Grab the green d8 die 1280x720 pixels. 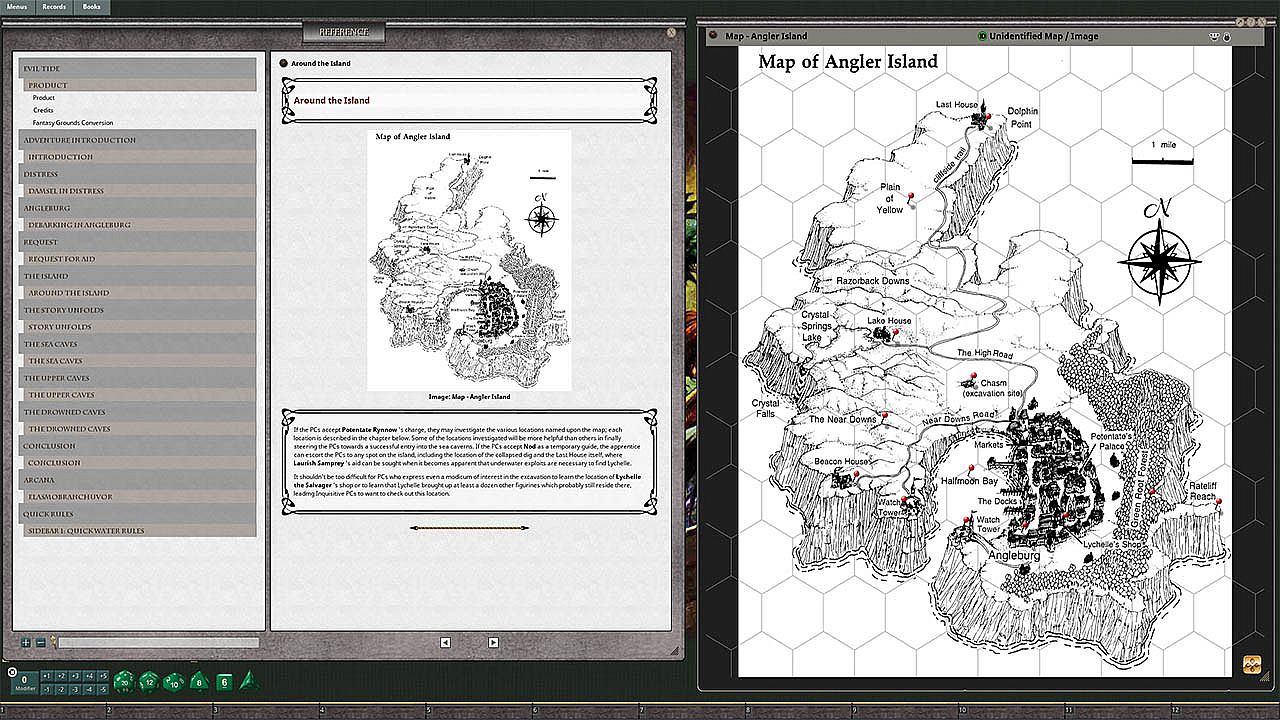198,682
